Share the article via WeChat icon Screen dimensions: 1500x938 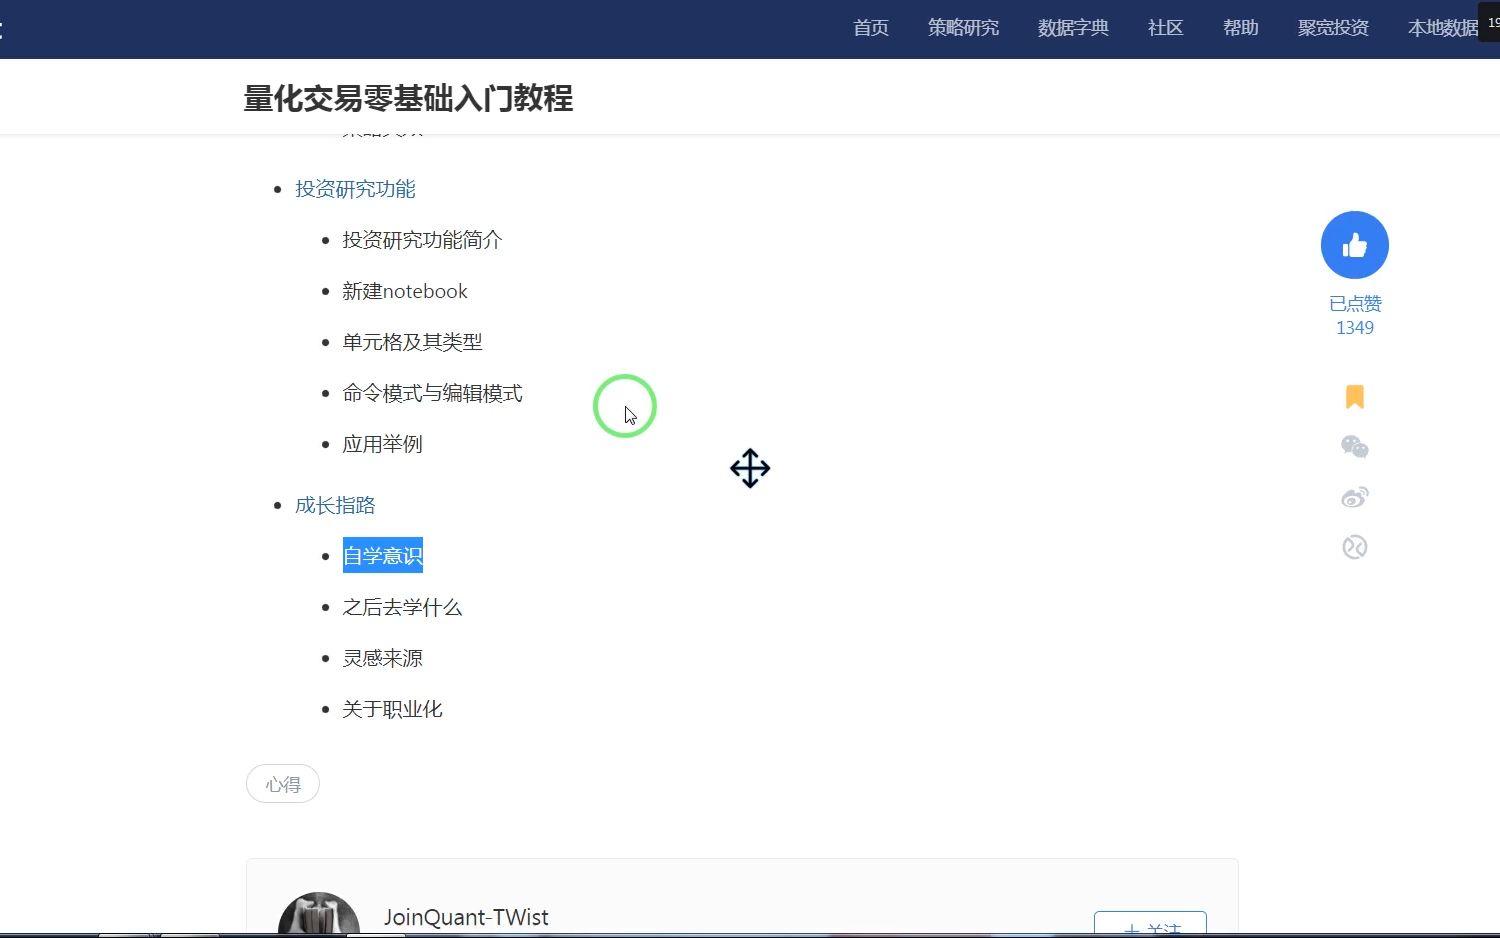point(1354,447)
